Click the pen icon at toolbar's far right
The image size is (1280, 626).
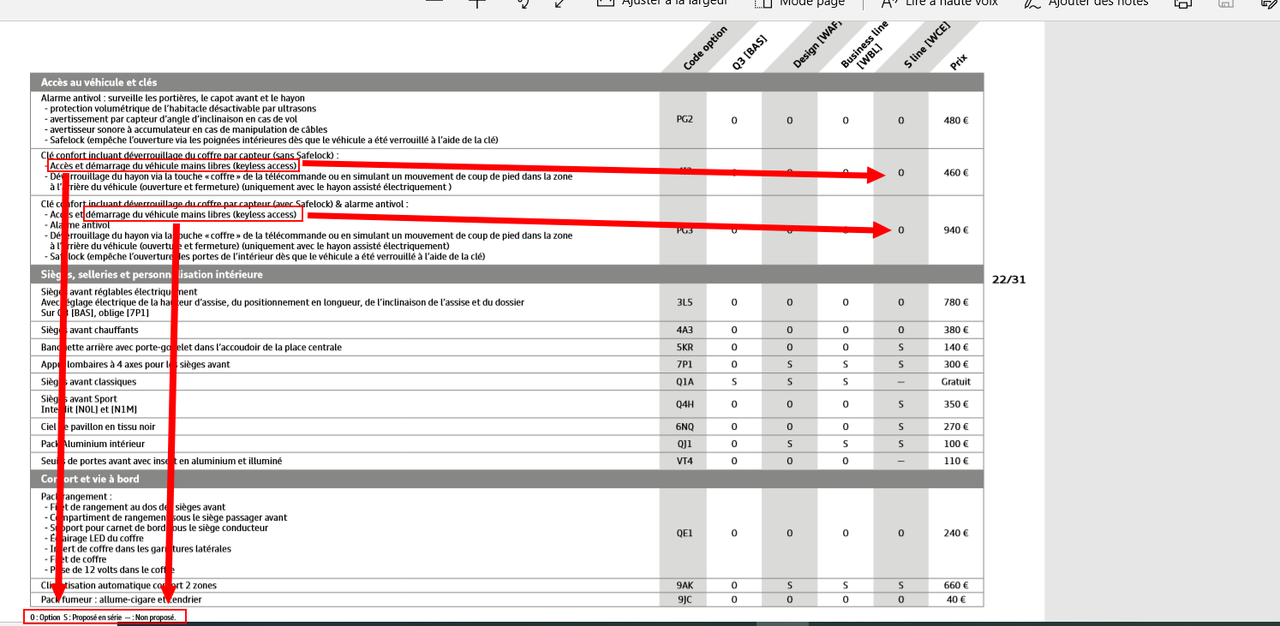point(1266,3)
